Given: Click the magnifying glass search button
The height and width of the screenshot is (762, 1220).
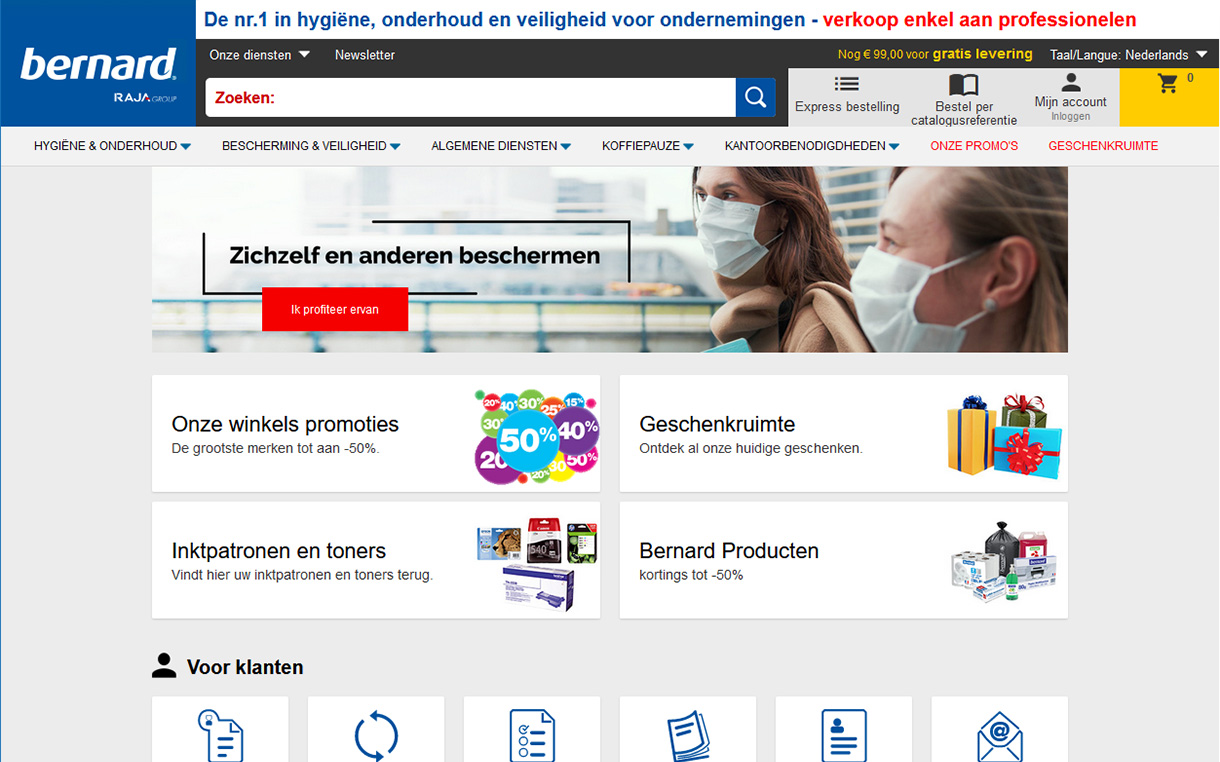Looking at the screenshot, I should pyautogui.click(x=755, y=98).
